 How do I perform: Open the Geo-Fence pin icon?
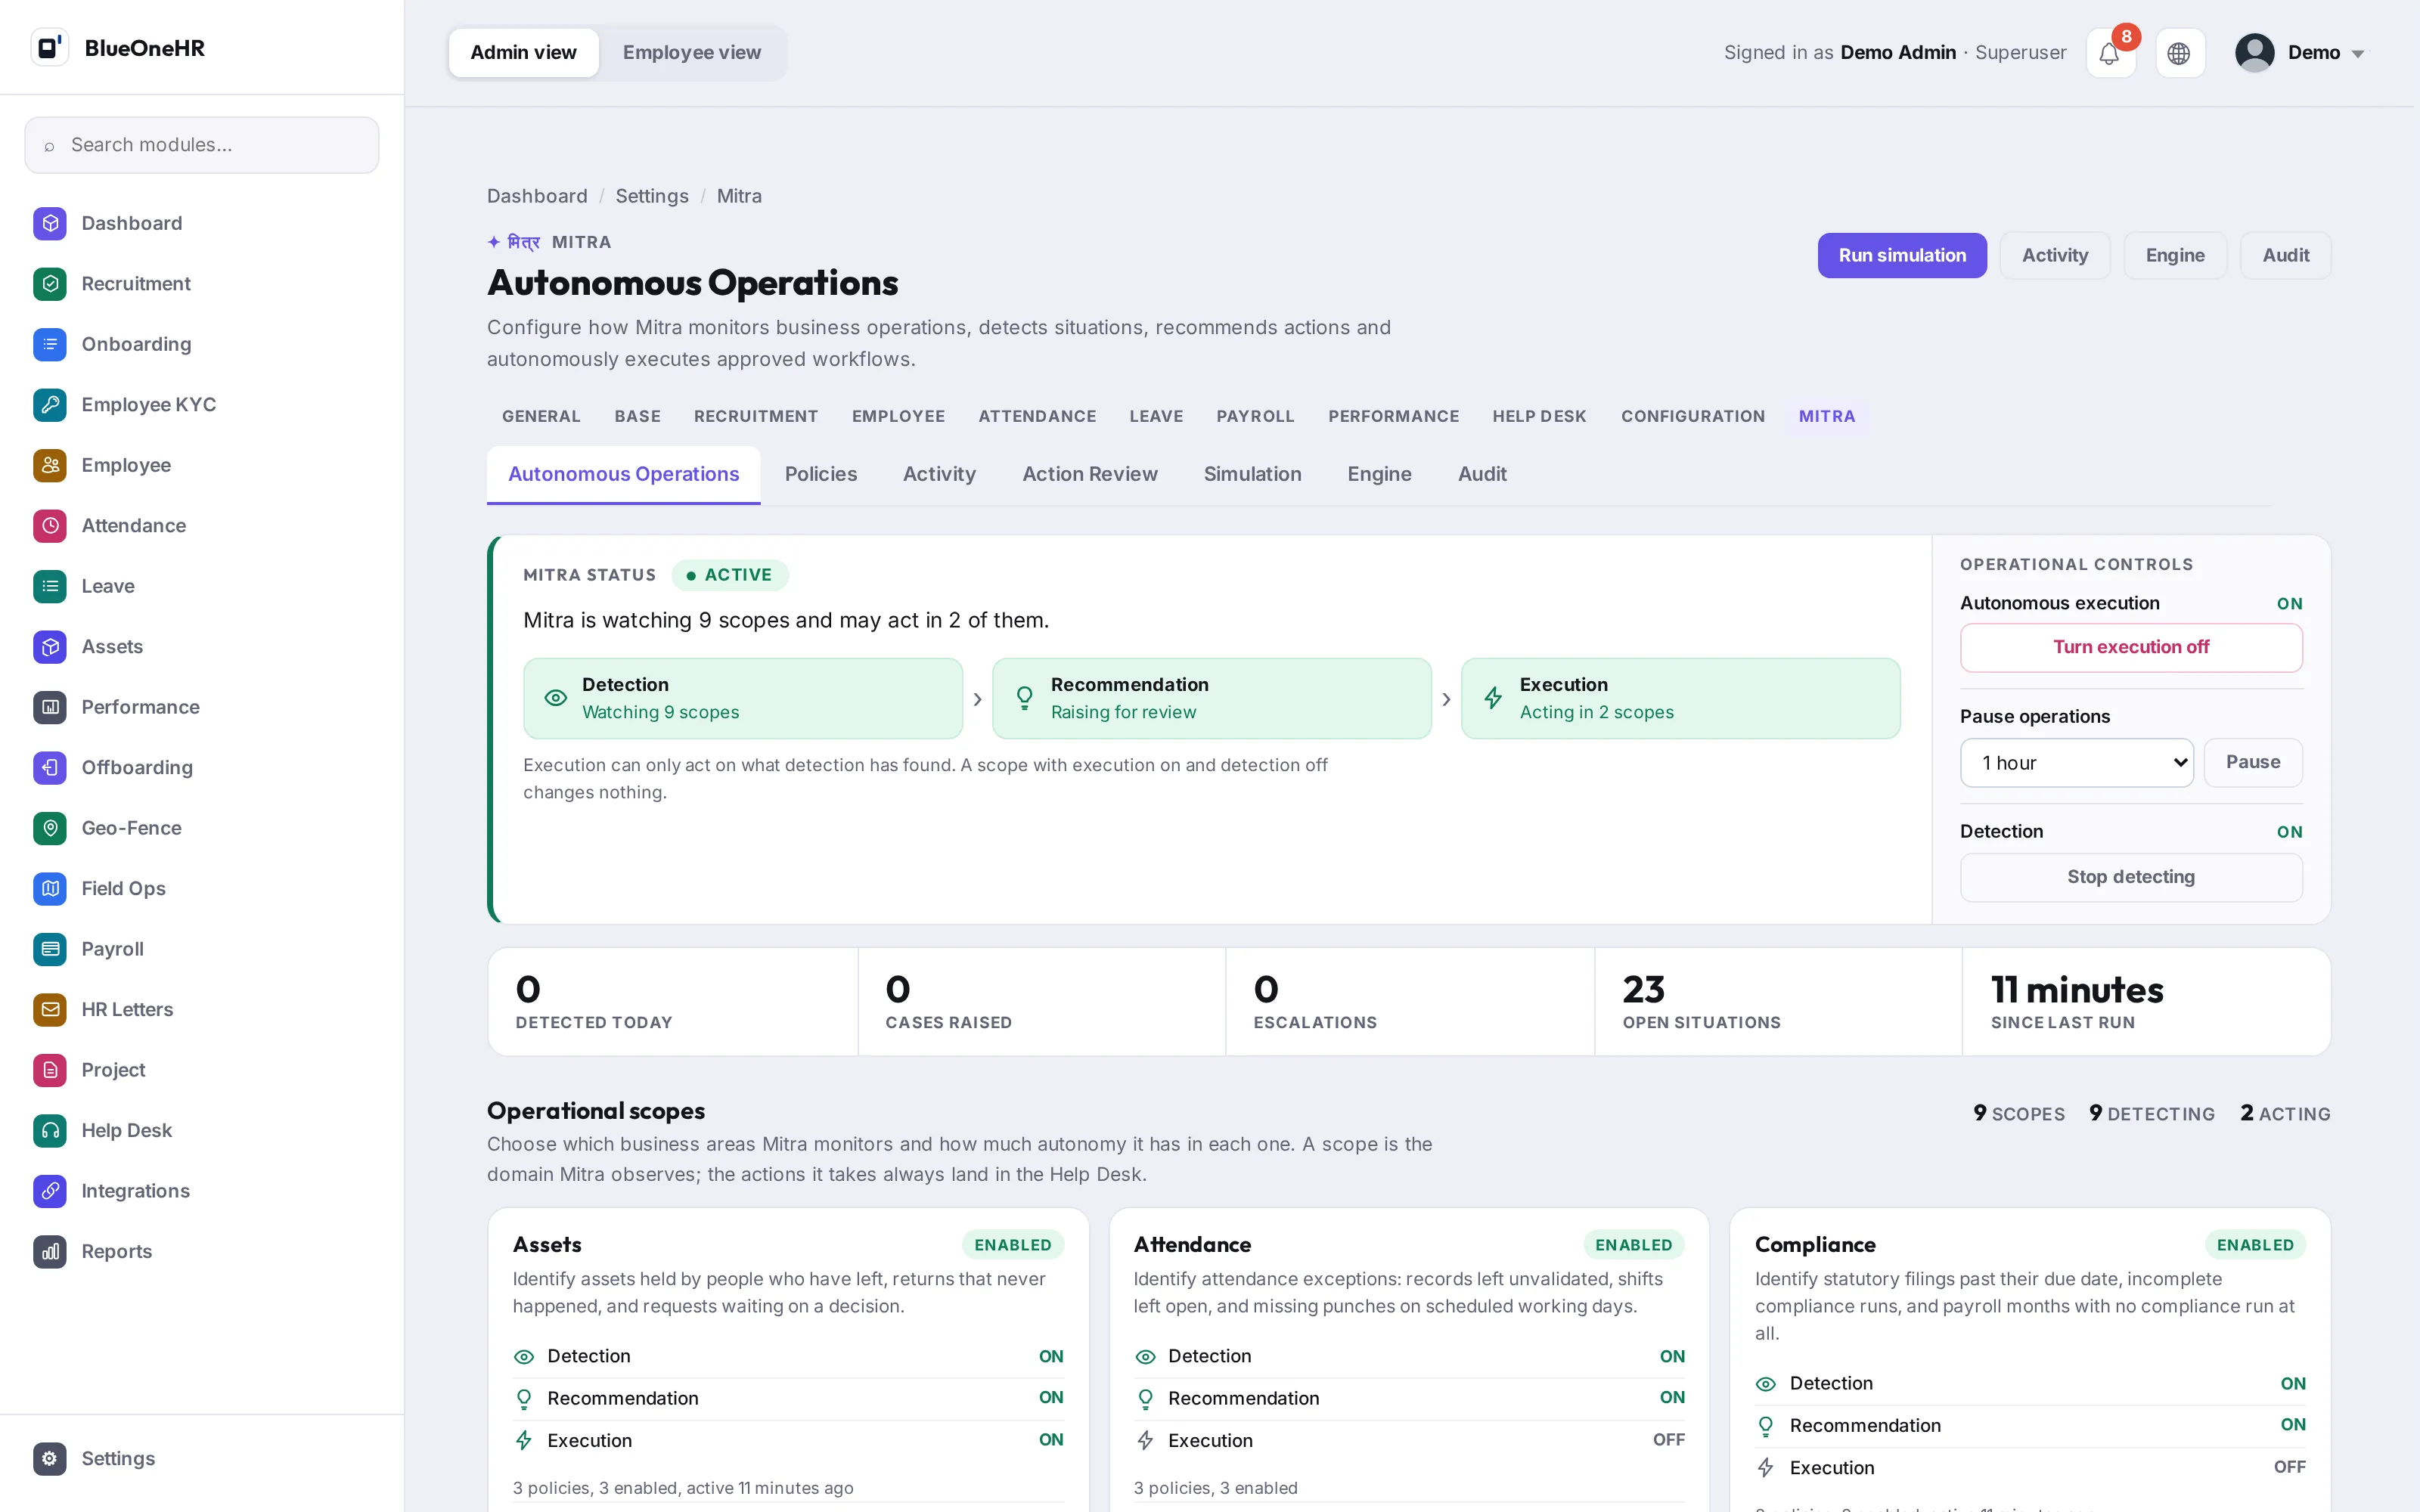[50, 828]
